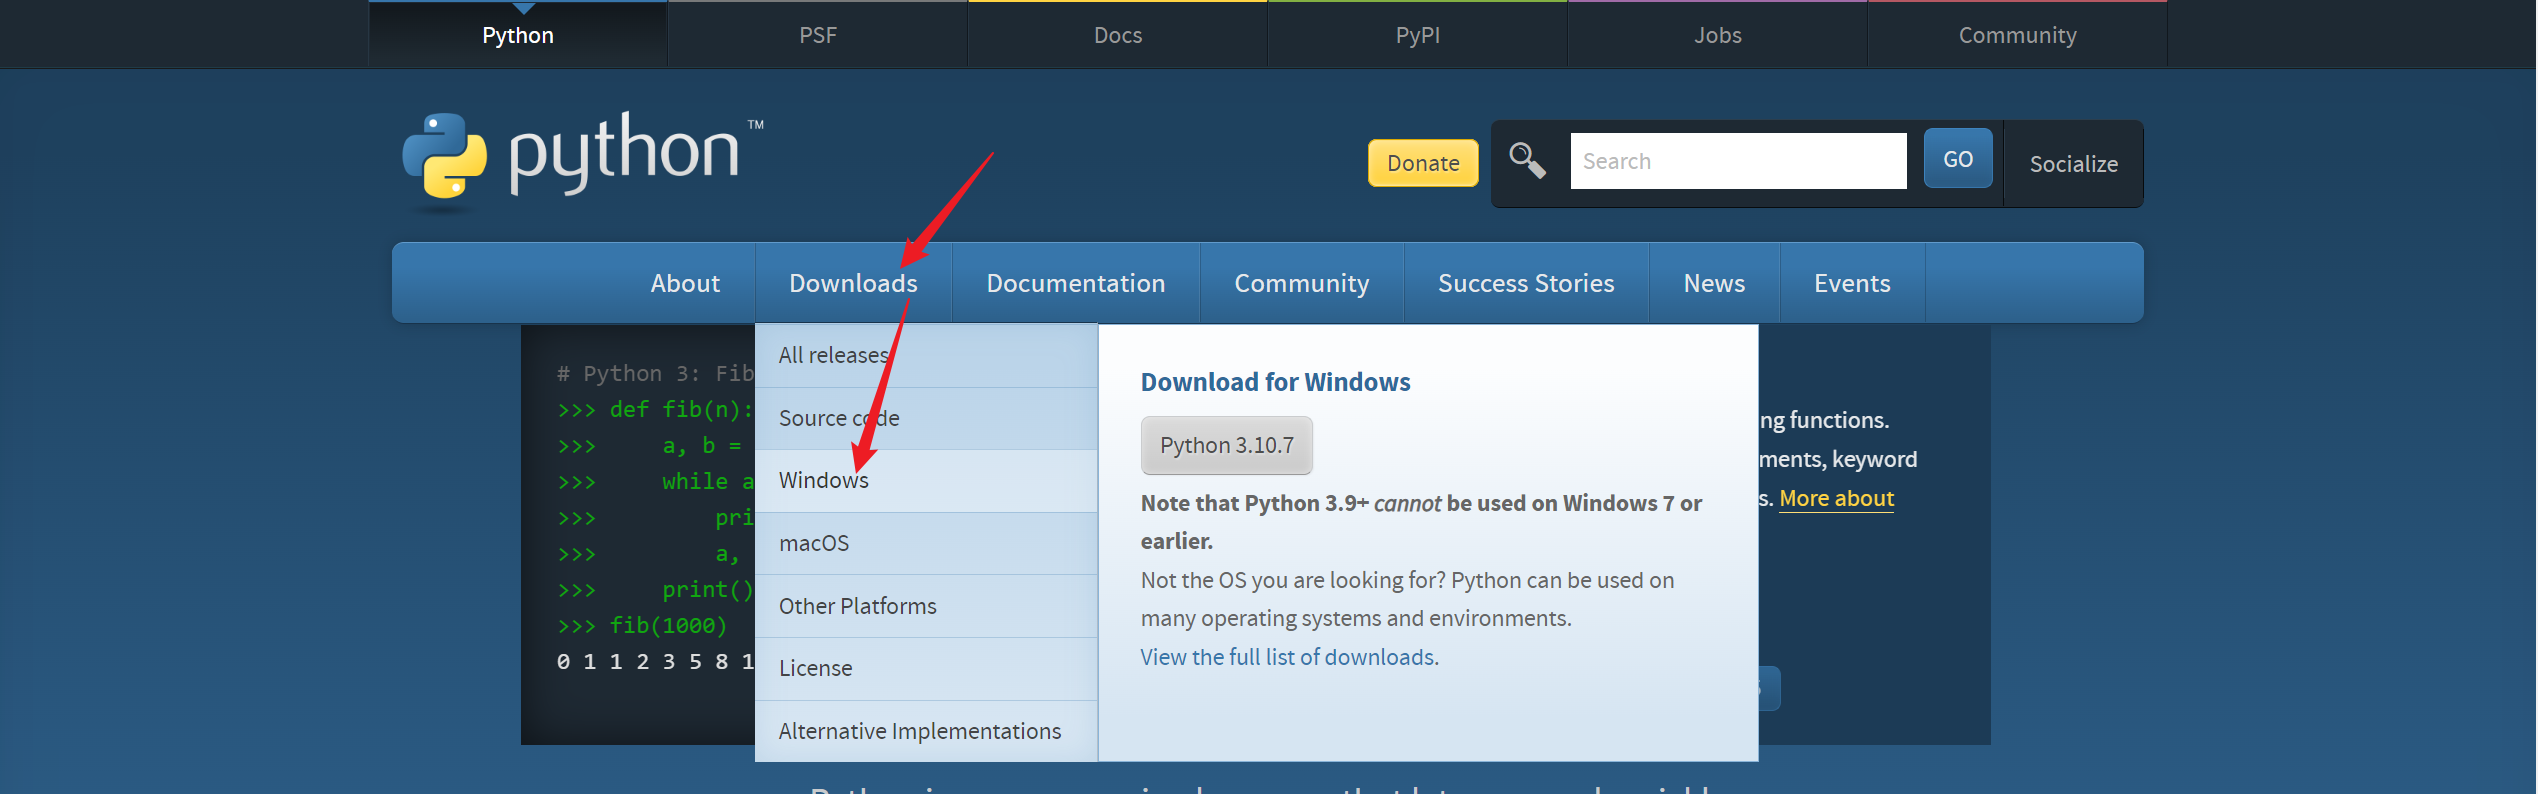Screen dimensions: 2538x794
Task: Select Windows from the Downloads dropdown
Action: click(824, 481)
